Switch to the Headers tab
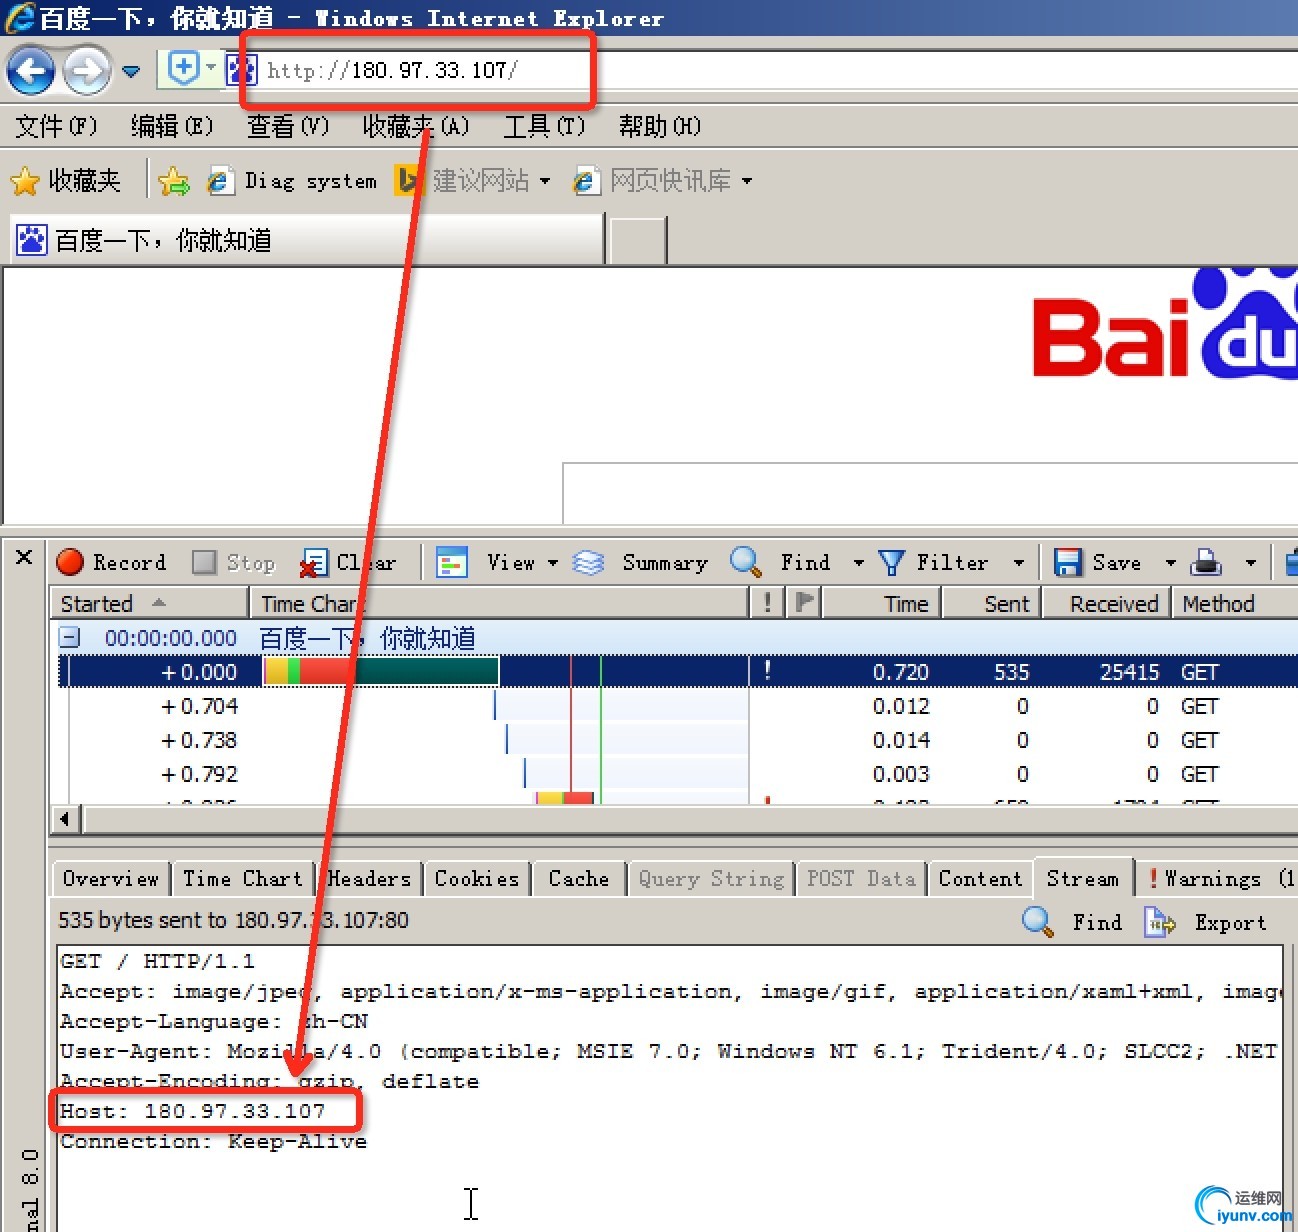 click(369, 878)
